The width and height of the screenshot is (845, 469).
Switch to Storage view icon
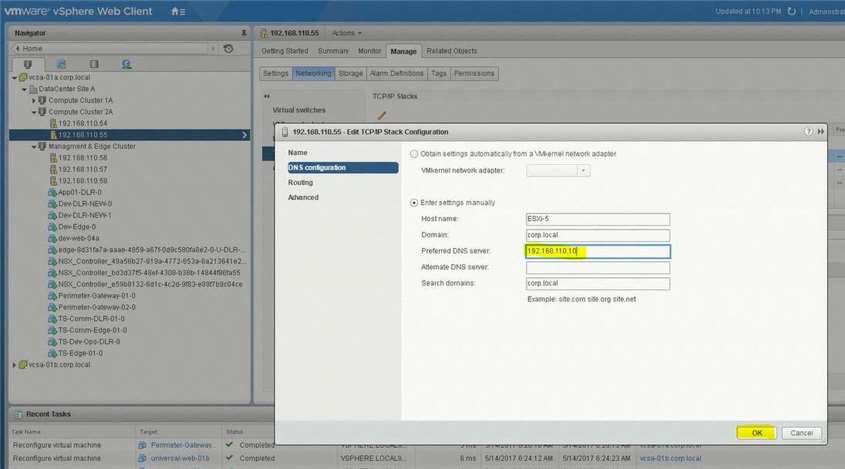[x=94, y=64]
